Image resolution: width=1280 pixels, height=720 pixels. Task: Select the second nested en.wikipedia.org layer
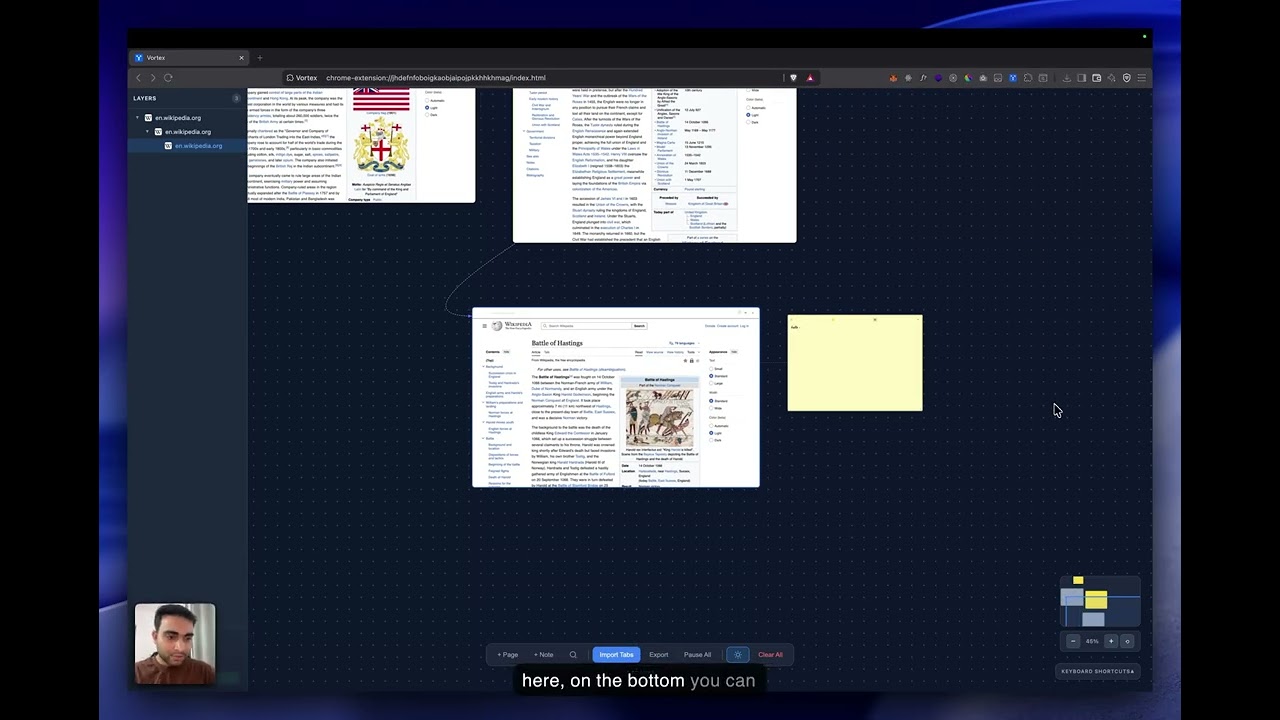pos(187,132)
